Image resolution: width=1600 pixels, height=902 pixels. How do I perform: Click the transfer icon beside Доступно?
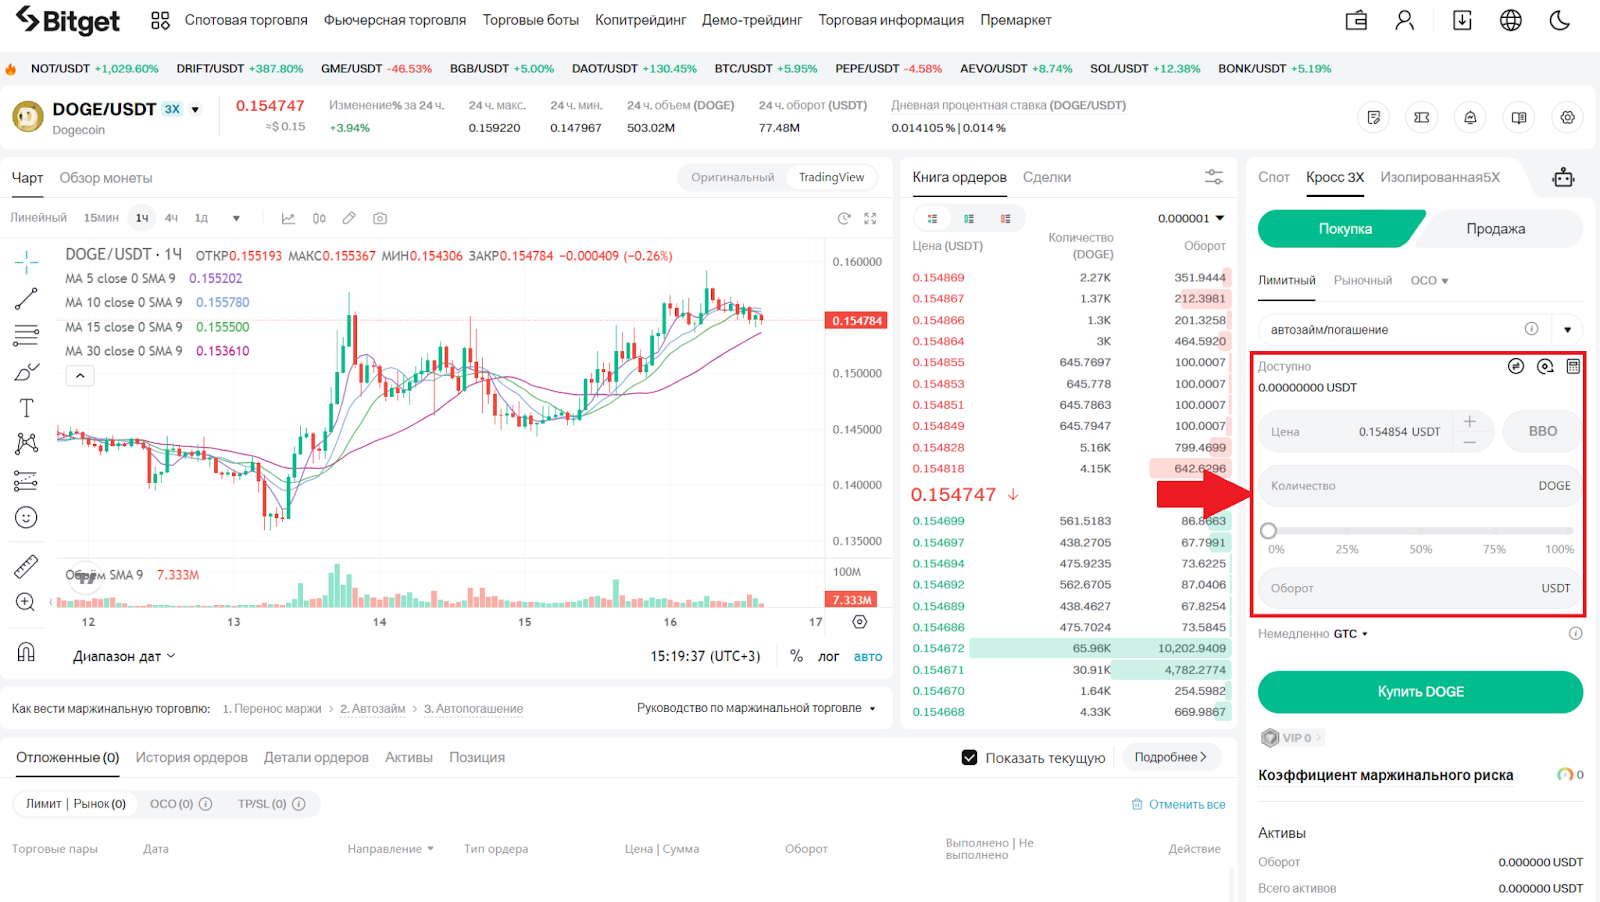1516,366
